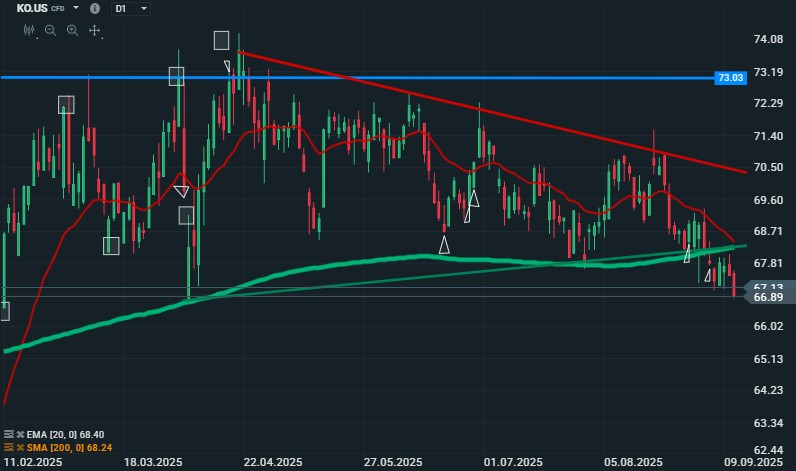The height and width of the screenshot is (471, 796).
Task: Click the 05.08.2025 date on time axis
Action: (635, 462)
